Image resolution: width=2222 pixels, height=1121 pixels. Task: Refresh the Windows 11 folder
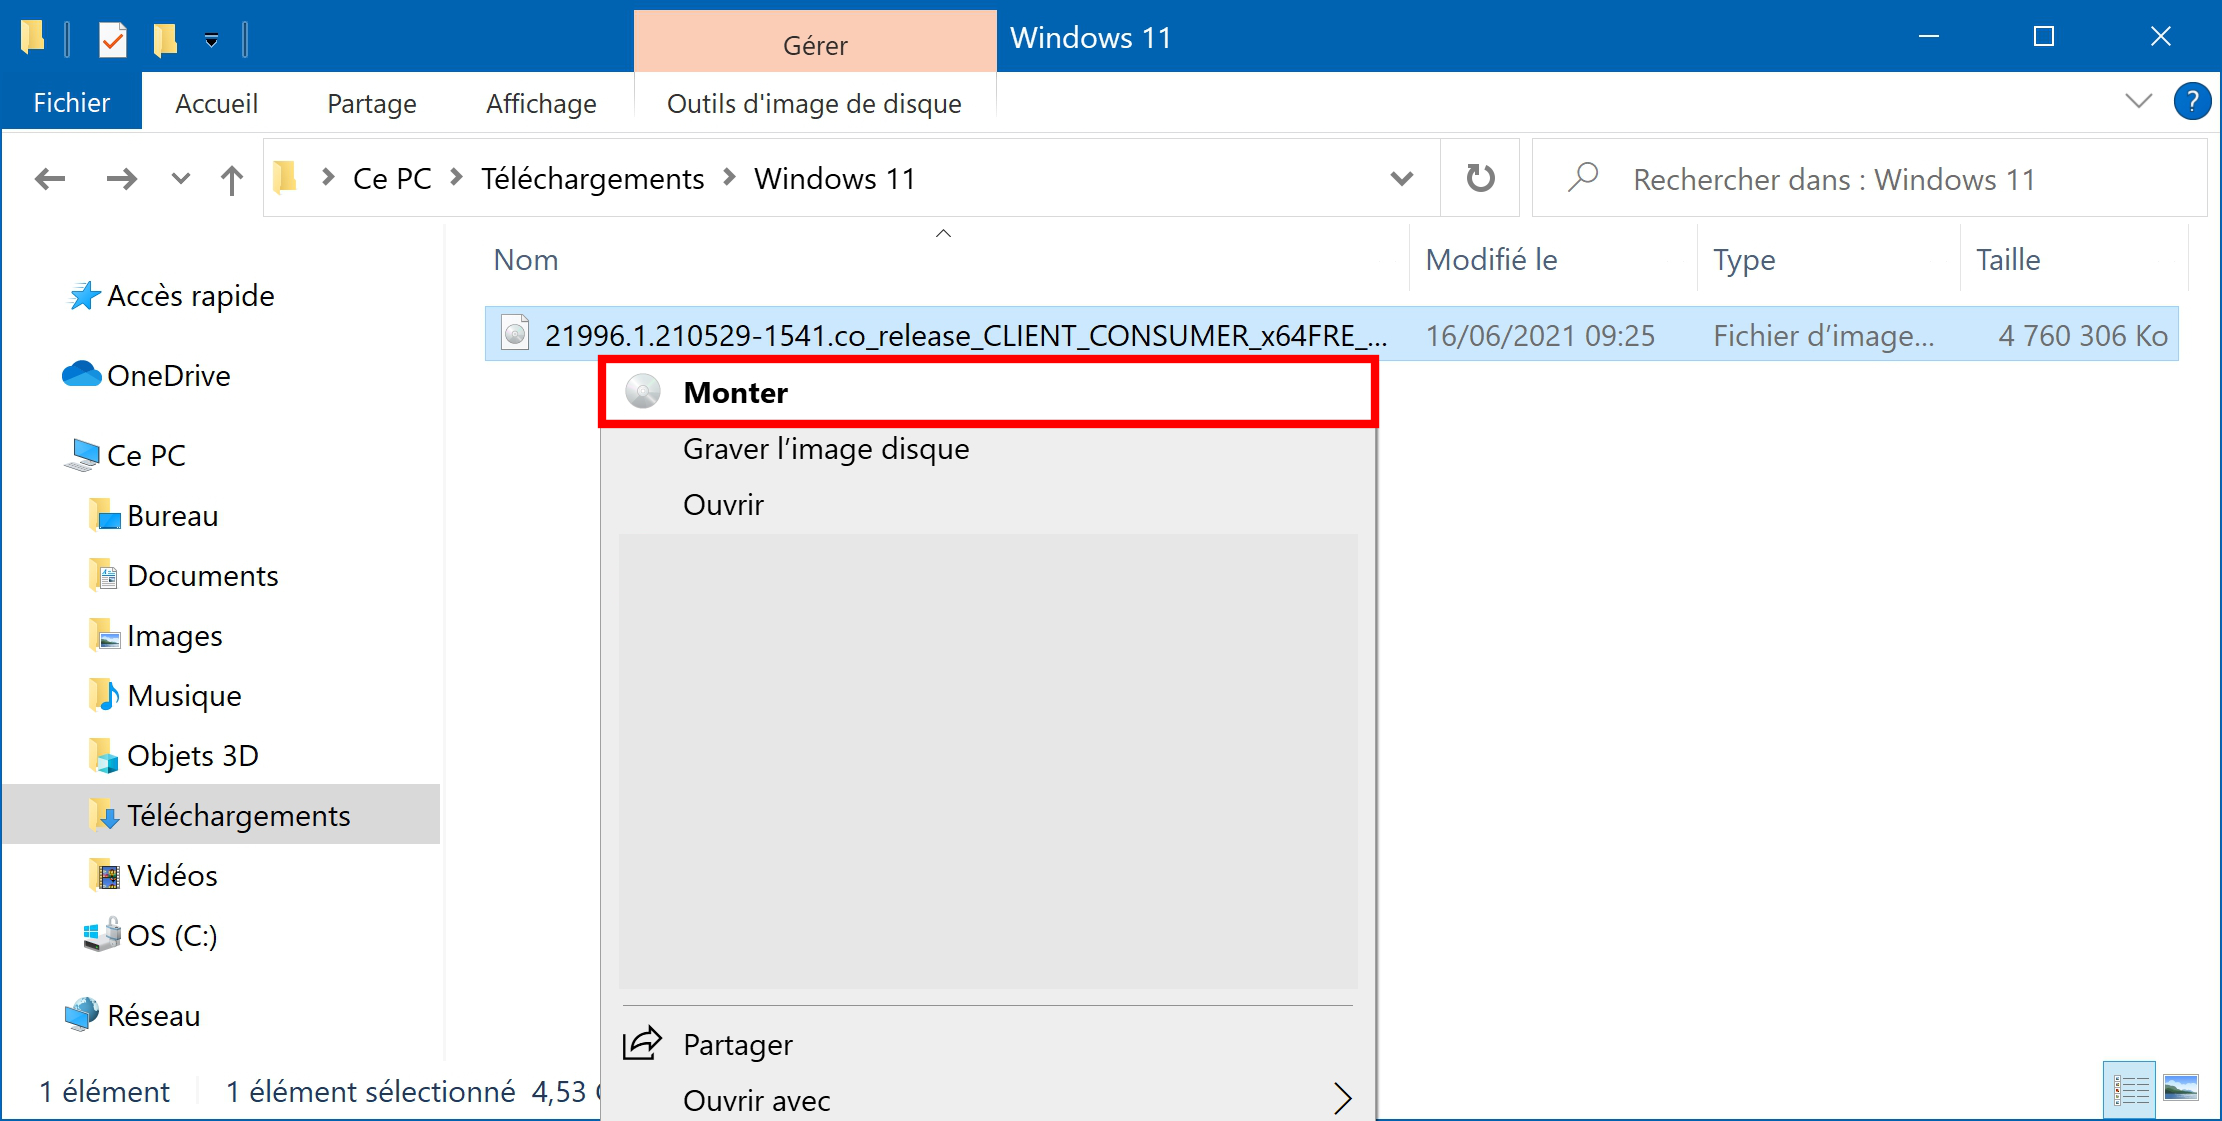tap(1480, 178)
